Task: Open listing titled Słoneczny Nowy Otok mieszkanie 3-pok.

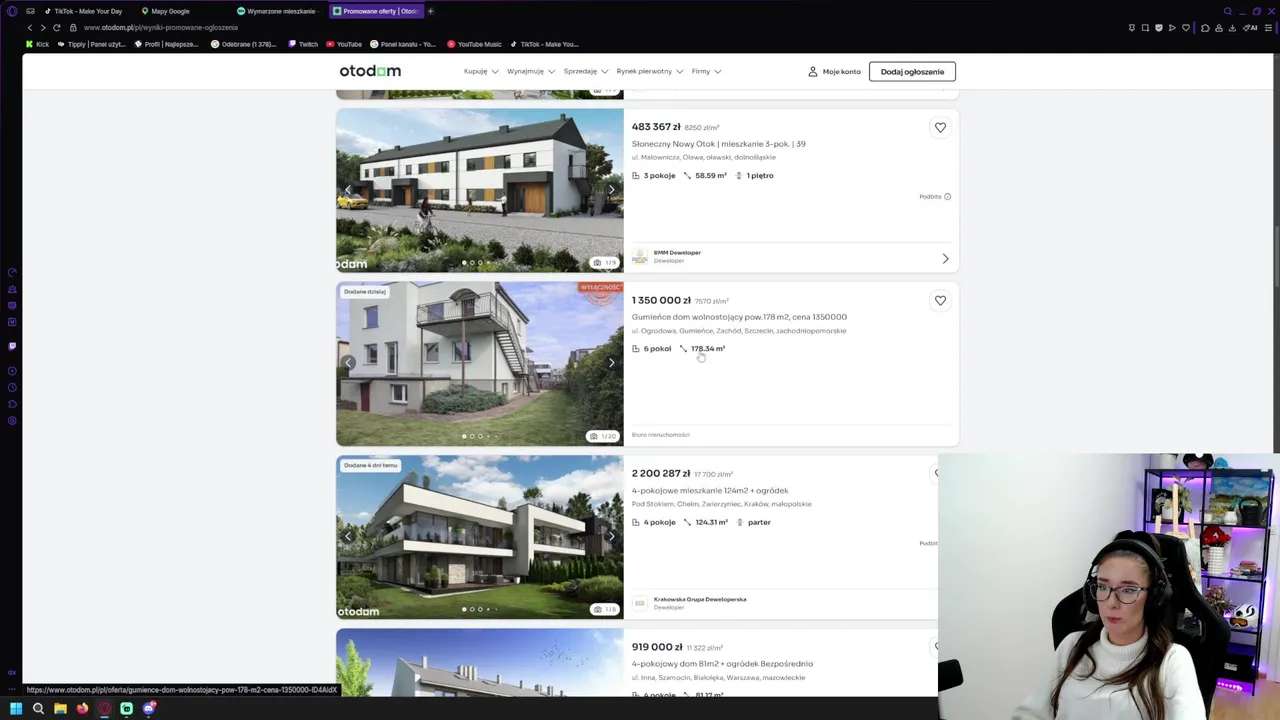Action: 718,144
